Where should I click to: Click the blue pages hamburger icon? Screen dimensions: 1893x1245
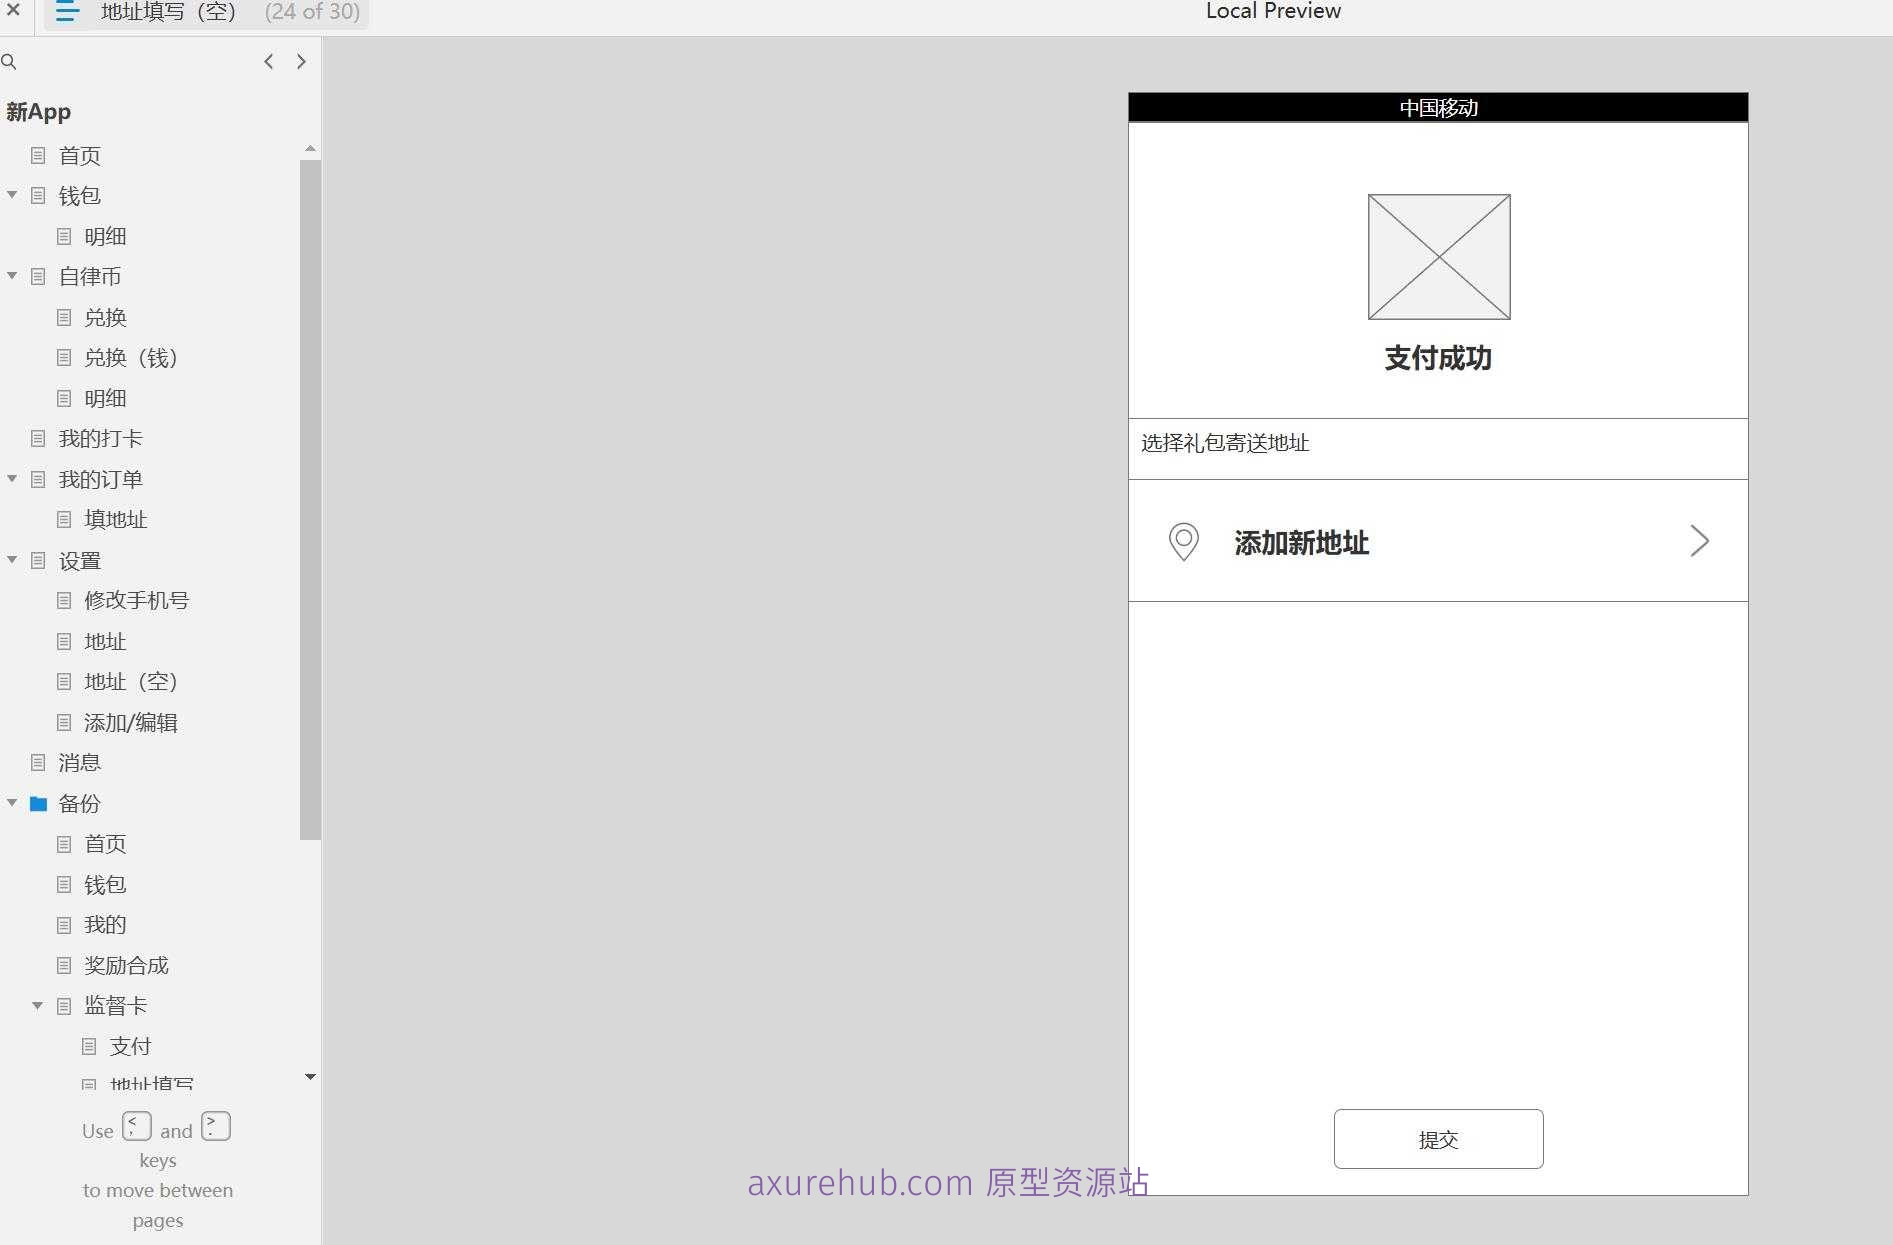pos(66,12)
